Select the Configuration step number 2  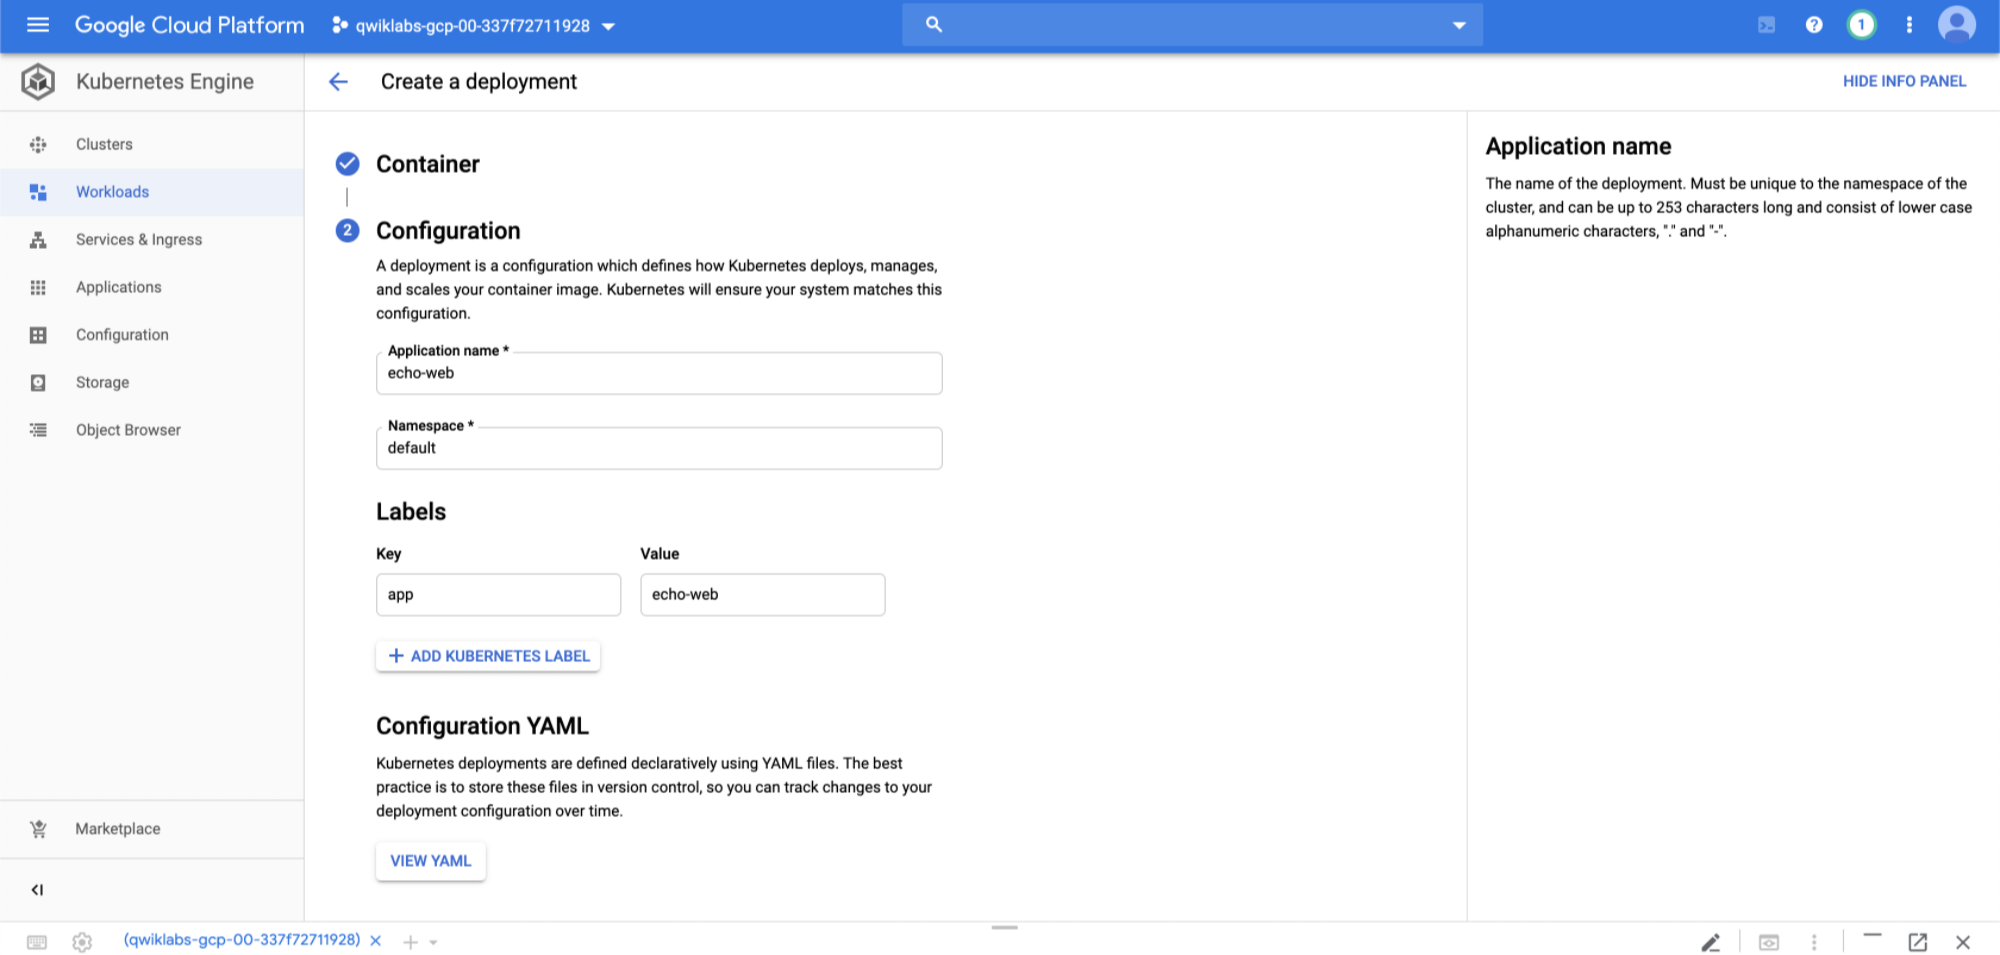pos(347,231)
